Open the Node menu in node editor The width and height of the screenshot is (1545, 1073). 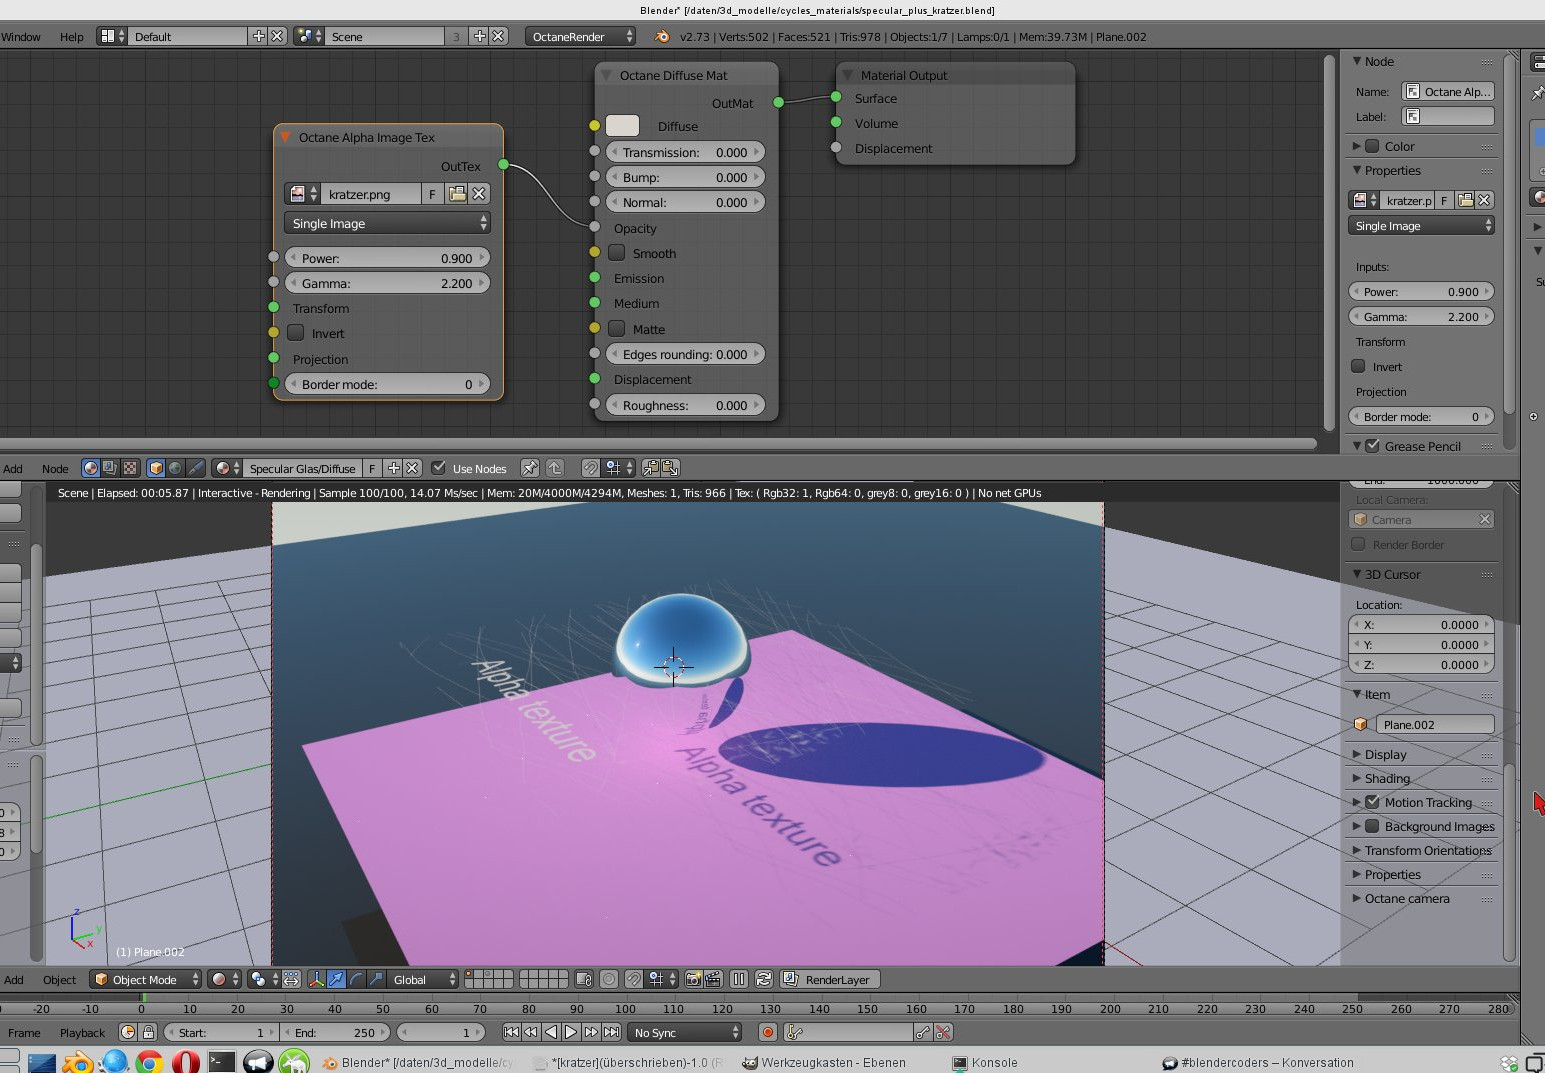tap(55, 468)
